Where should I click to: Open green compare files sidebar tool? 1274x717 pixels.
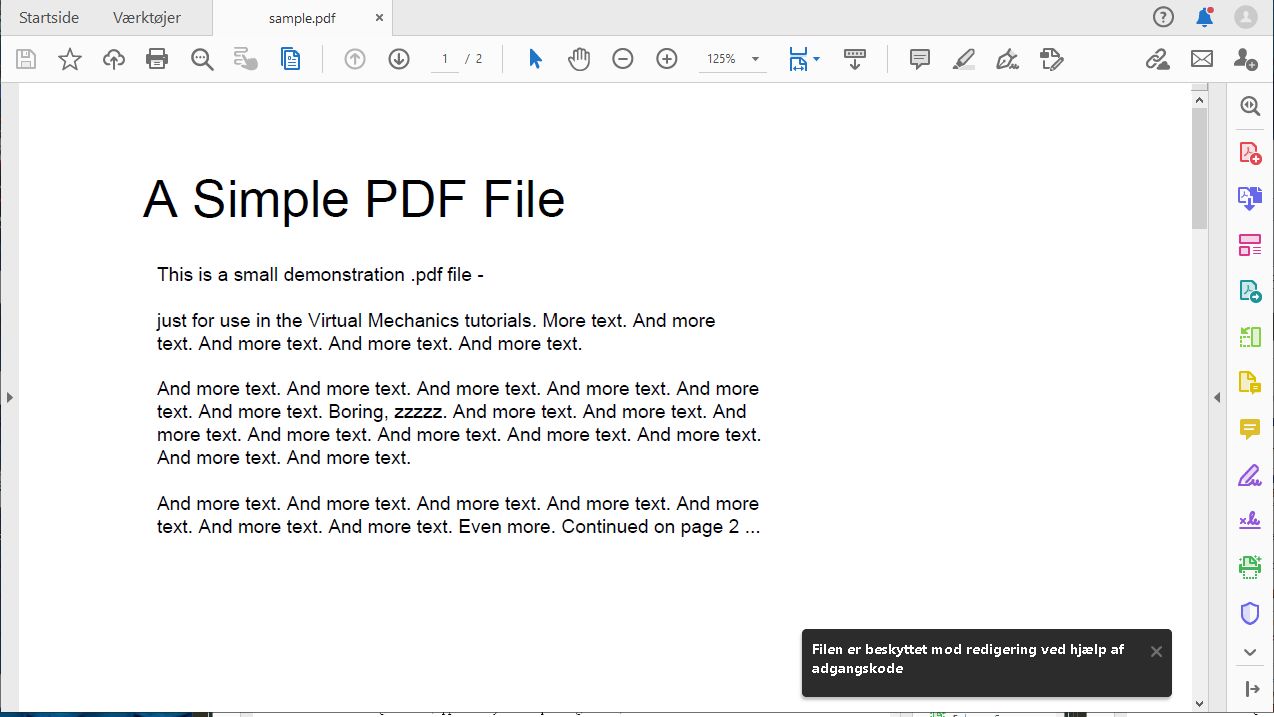coord(1250,337)
